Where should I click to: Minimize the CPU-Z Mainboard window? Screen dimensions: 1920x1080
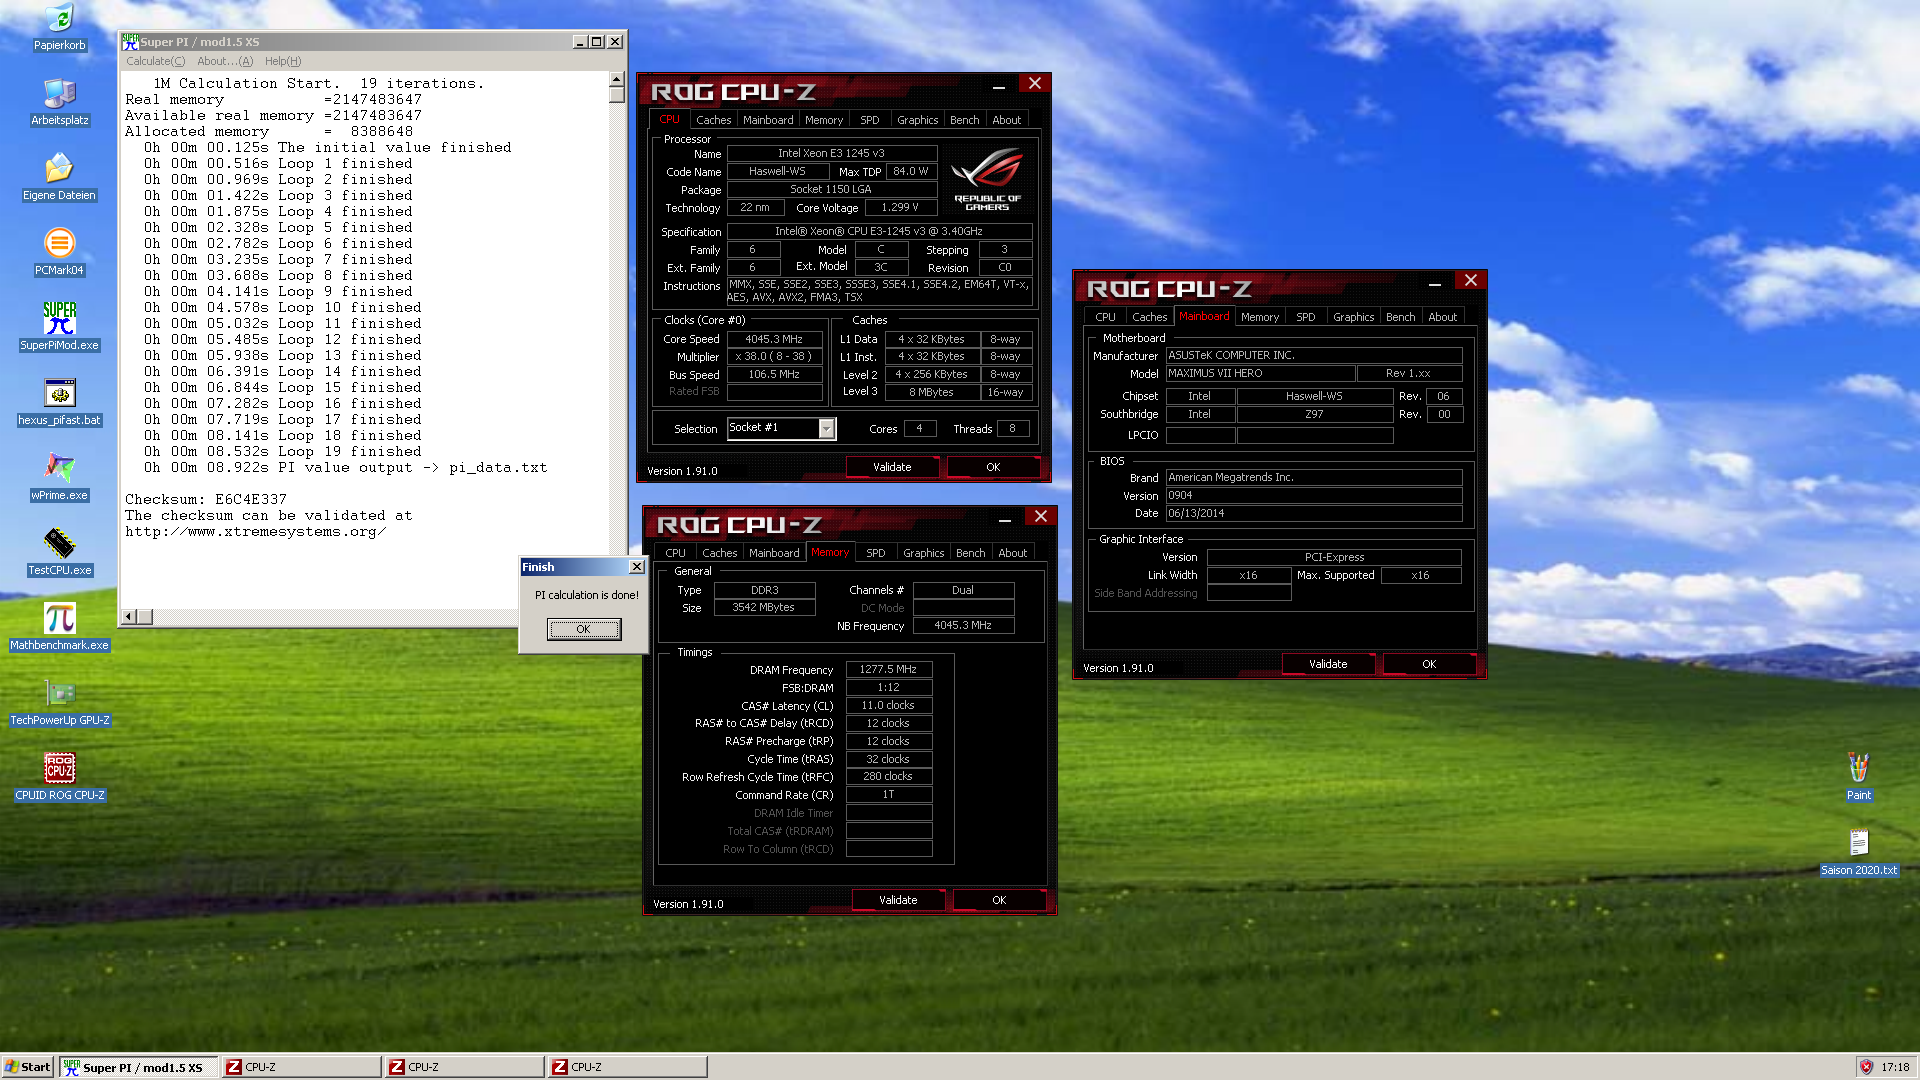[x=1435, y=282]
